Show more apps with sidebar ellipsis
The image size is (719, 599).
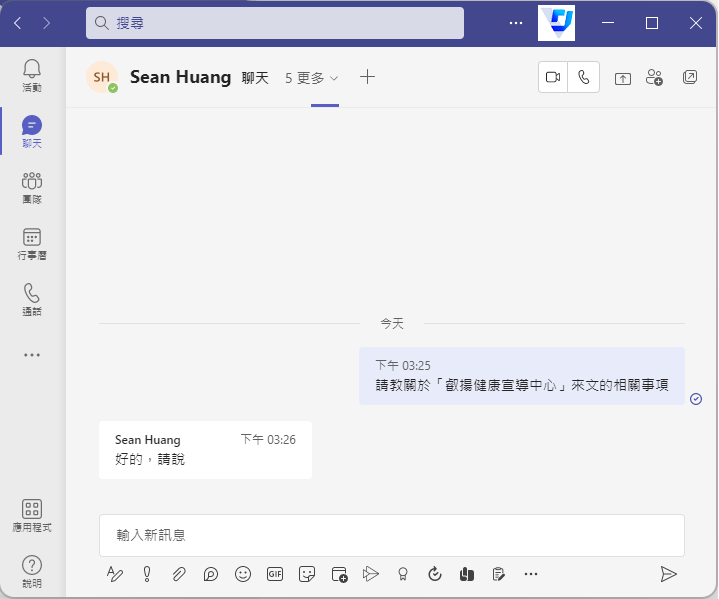(32, 354)
